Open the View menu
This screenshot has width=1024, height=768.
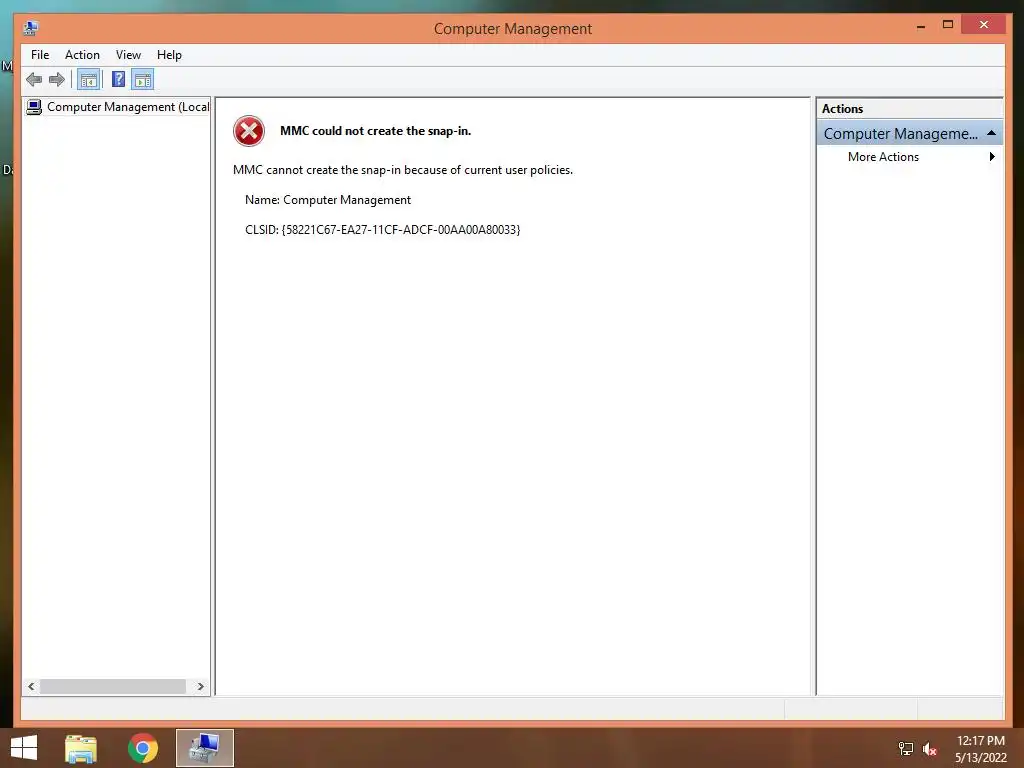coord(128,55)
